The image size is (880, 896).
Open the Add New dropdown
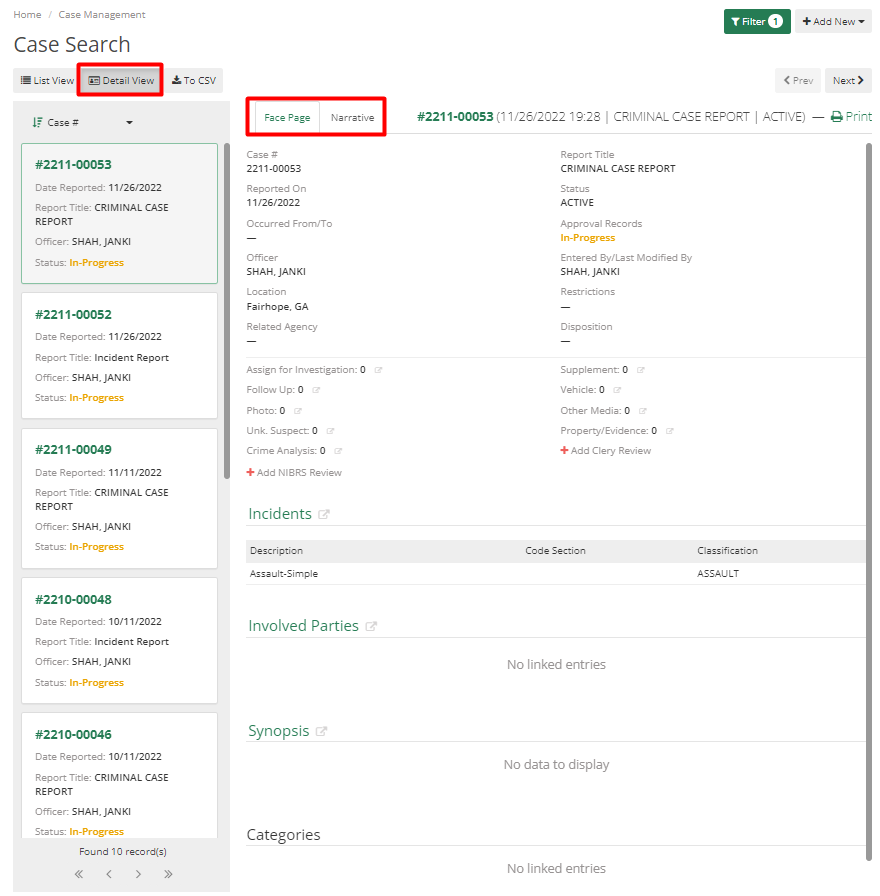point(833,20)
